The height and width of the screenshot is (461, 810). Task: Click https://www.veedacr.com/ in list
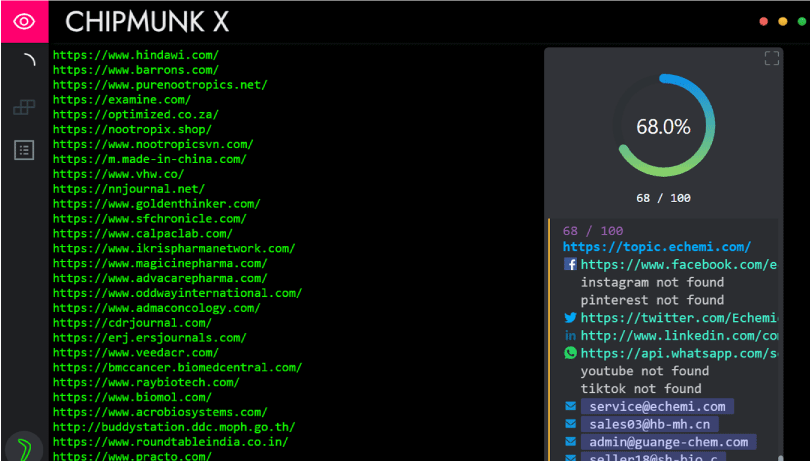coord(136,353)
